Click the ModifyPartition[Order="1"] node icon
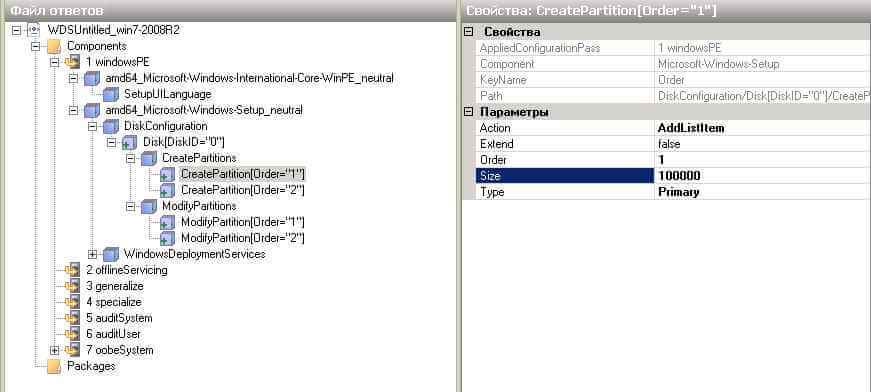The width and height of the screenshot is (871, 392). coord(167,223)
